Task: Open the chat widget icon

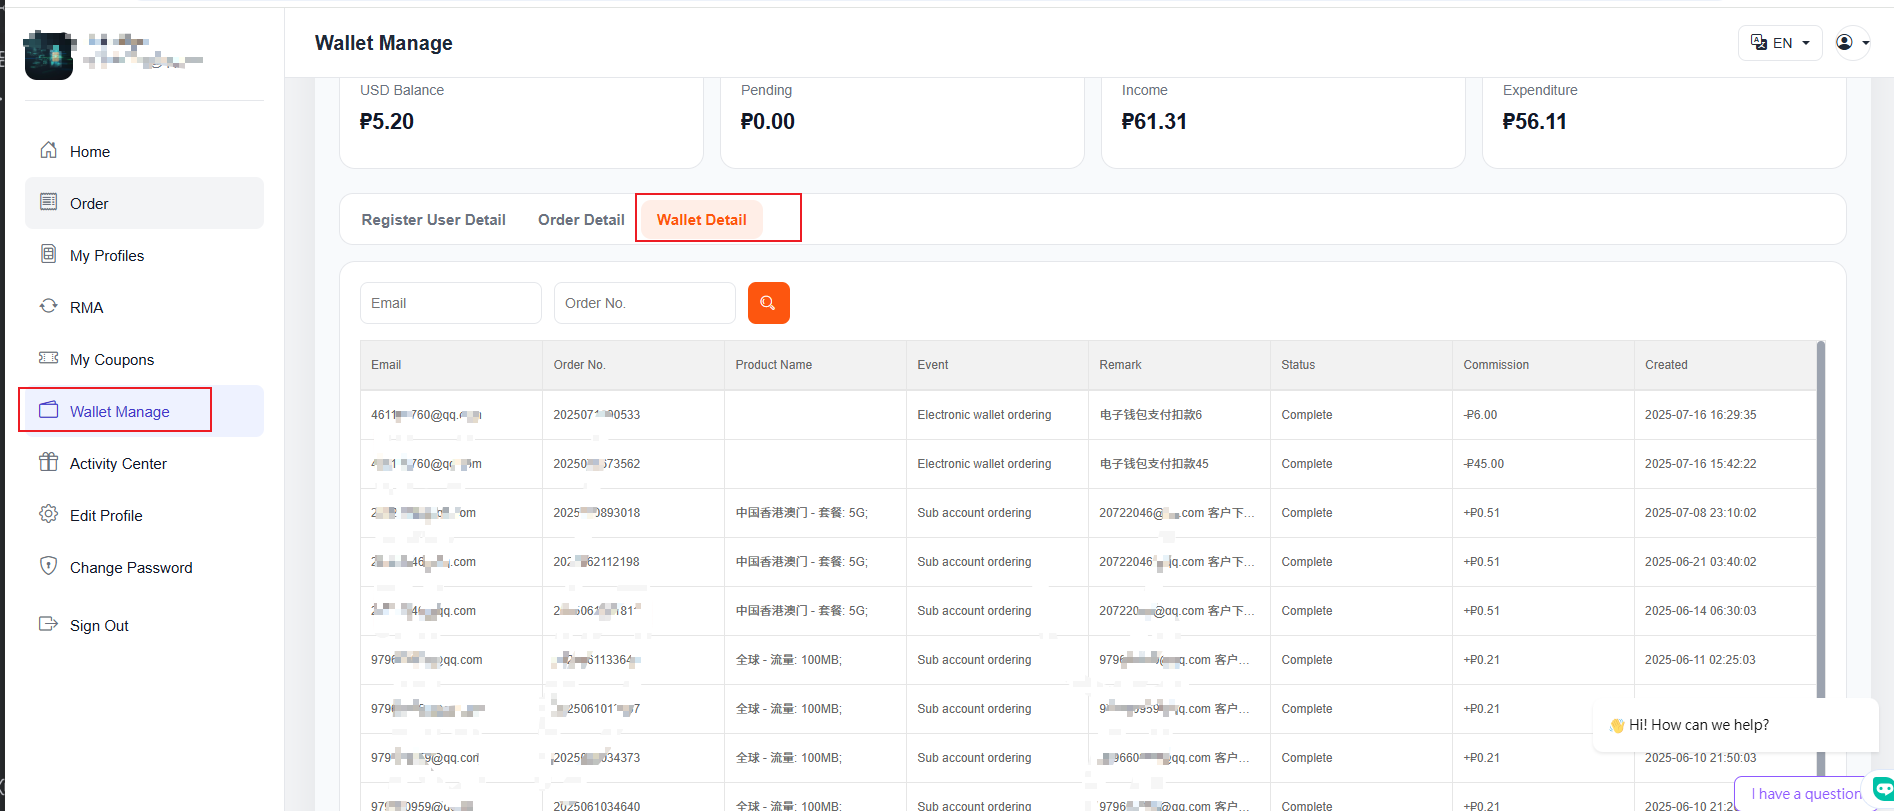Action: pyautogui.click(x=1883, y=789)
